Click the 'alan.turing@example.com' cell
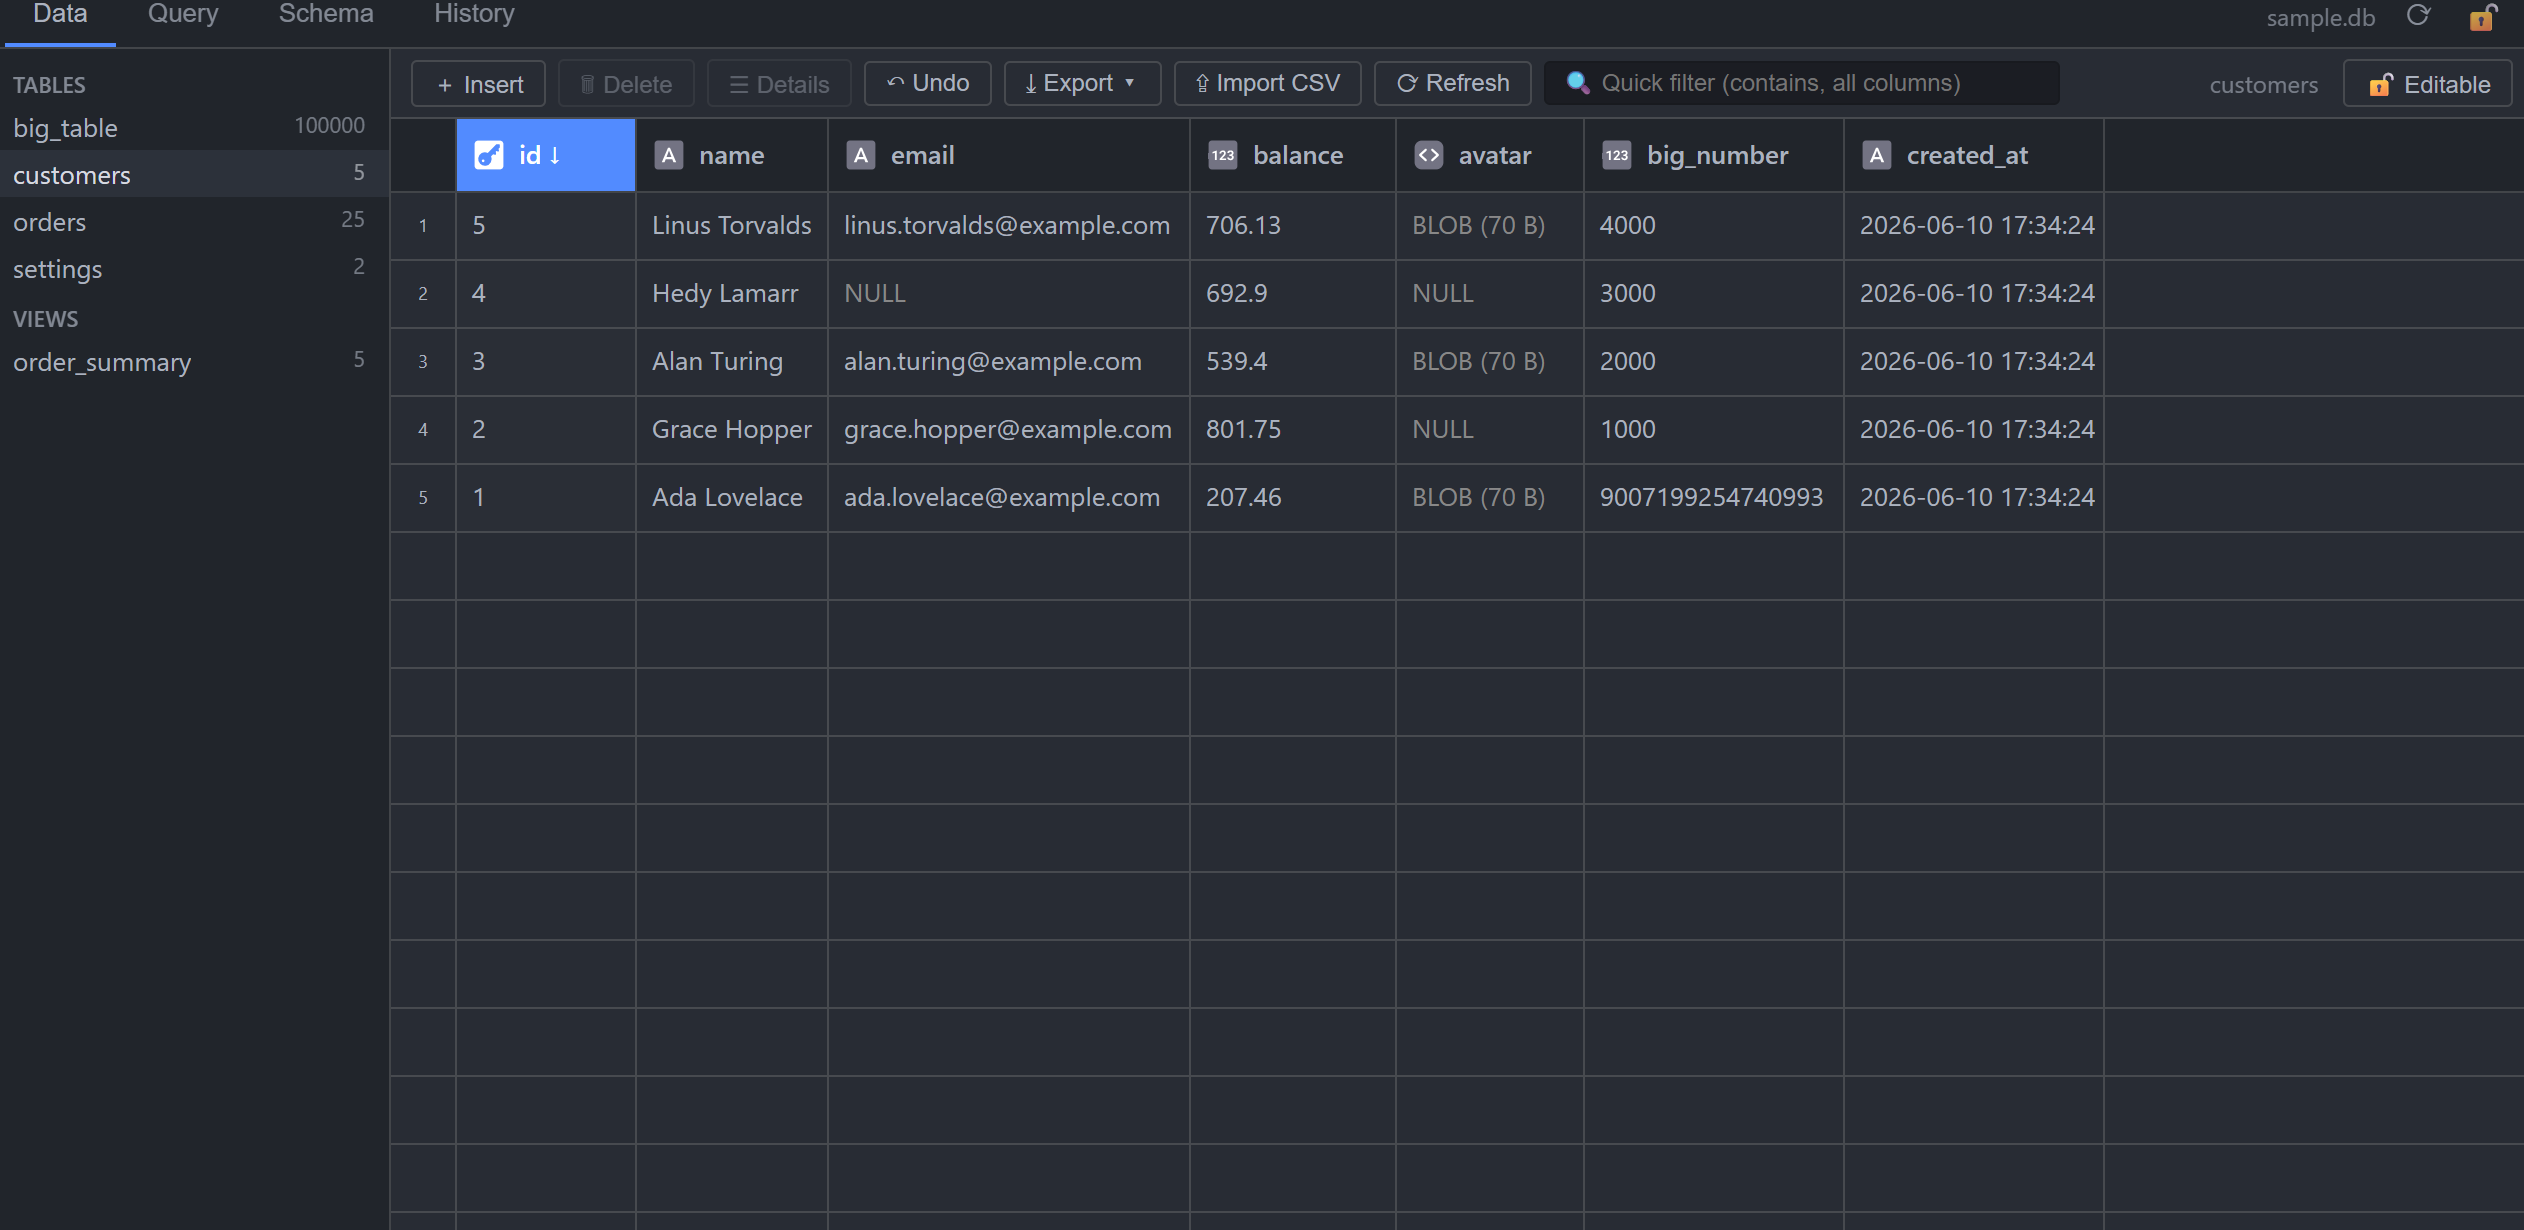This screenshot has height=1230, width=2524. pos(1009,362)
